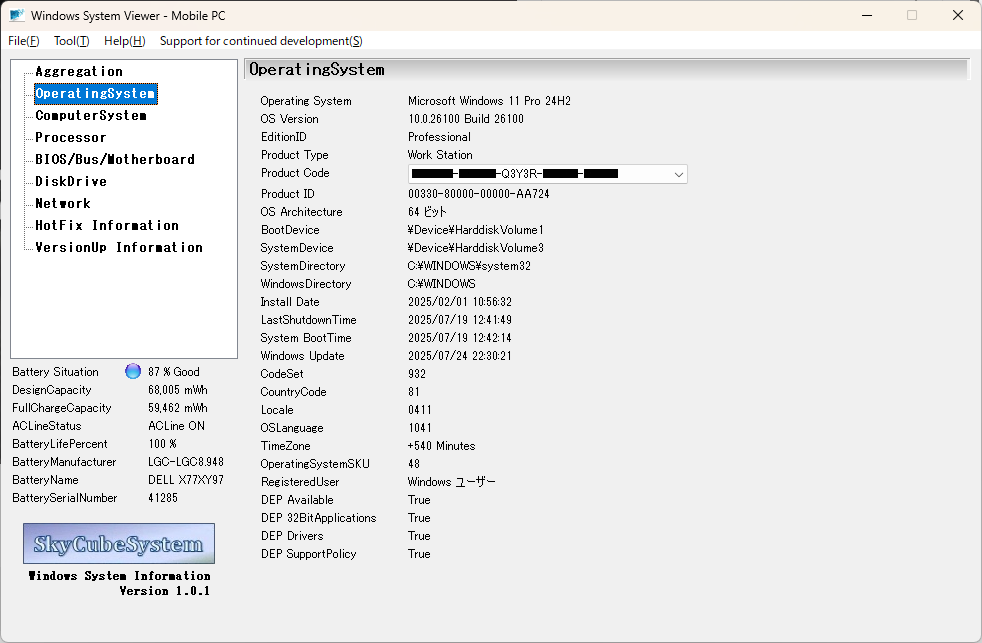
Task: Click the WindowsDirectory label
Action: pyautogui.click(x=306, y=284)
